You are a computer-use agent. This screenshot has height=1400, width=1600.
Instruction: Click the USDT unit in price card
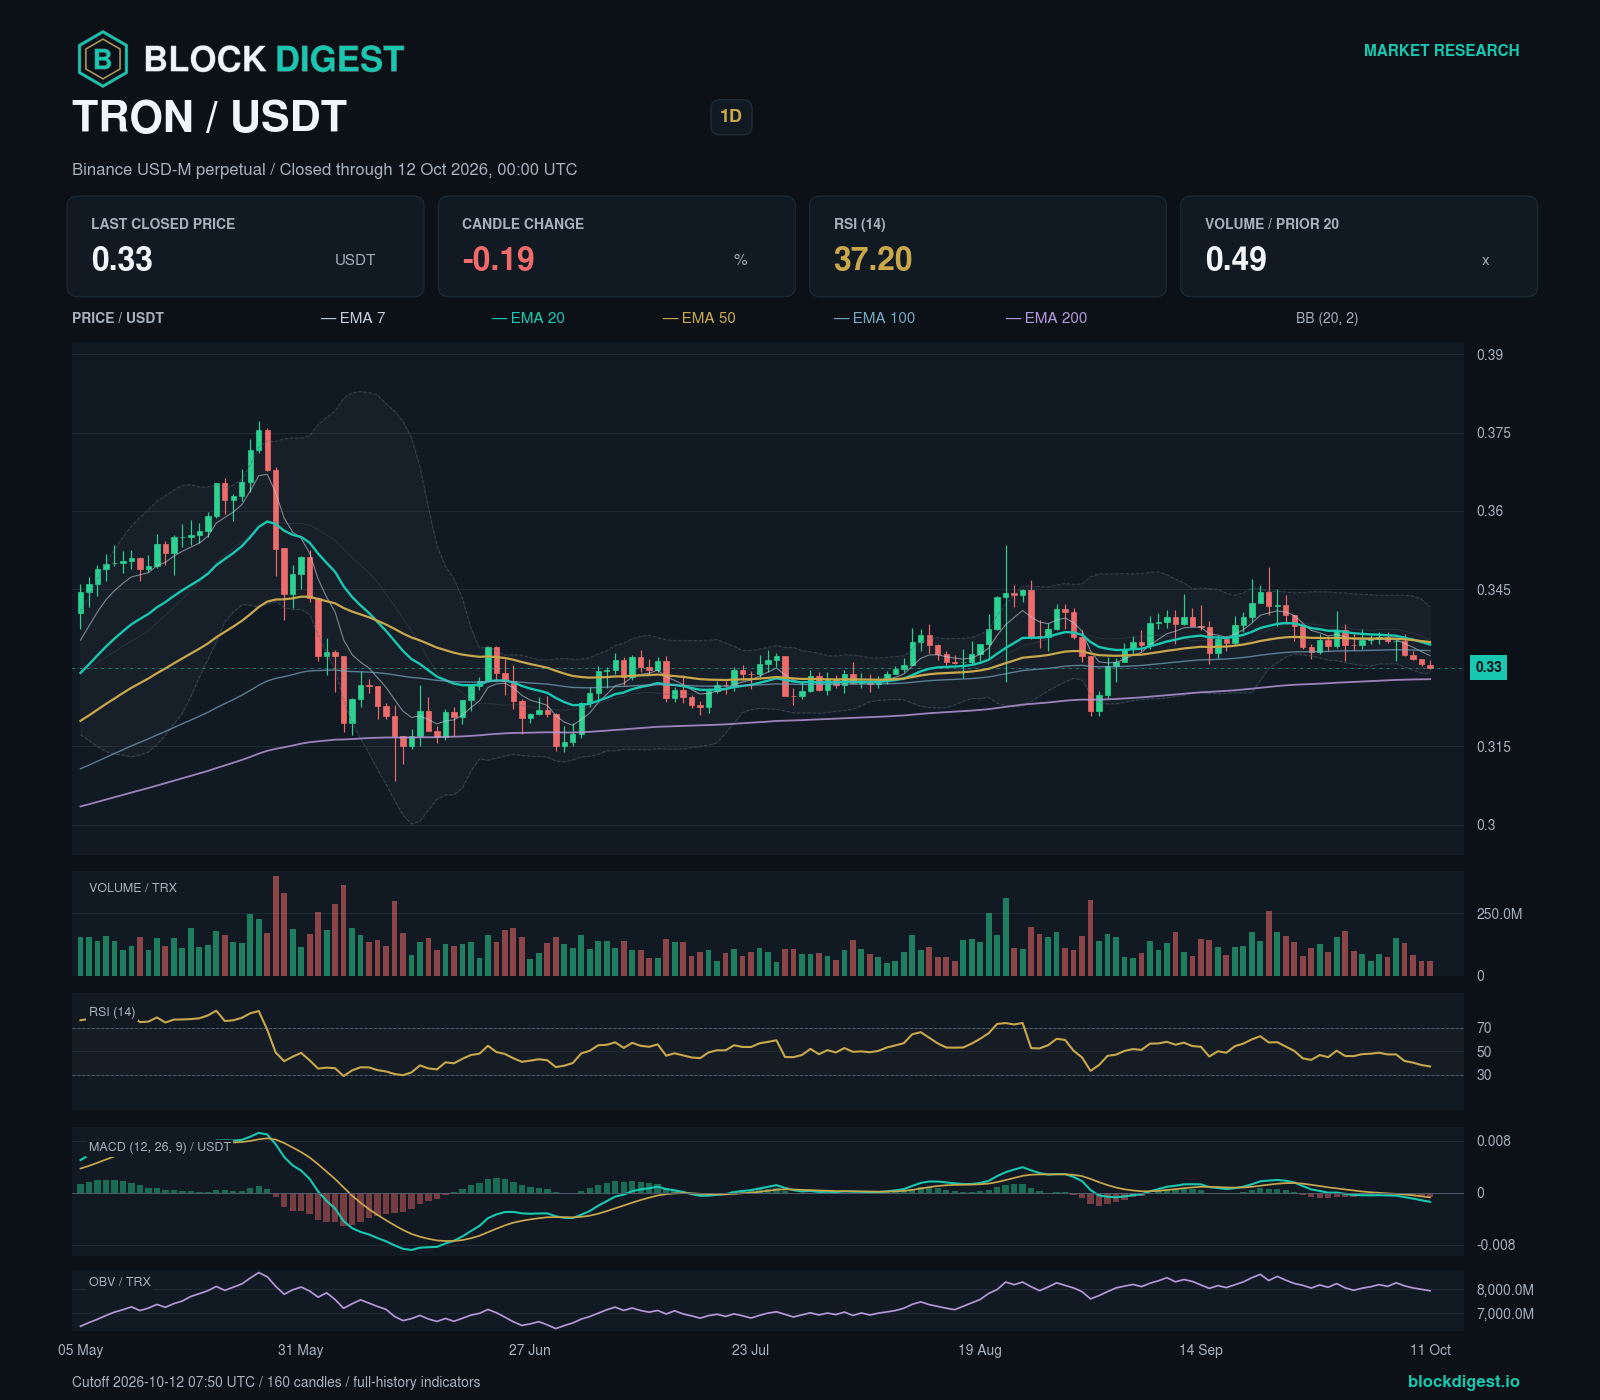pos(355,260)
